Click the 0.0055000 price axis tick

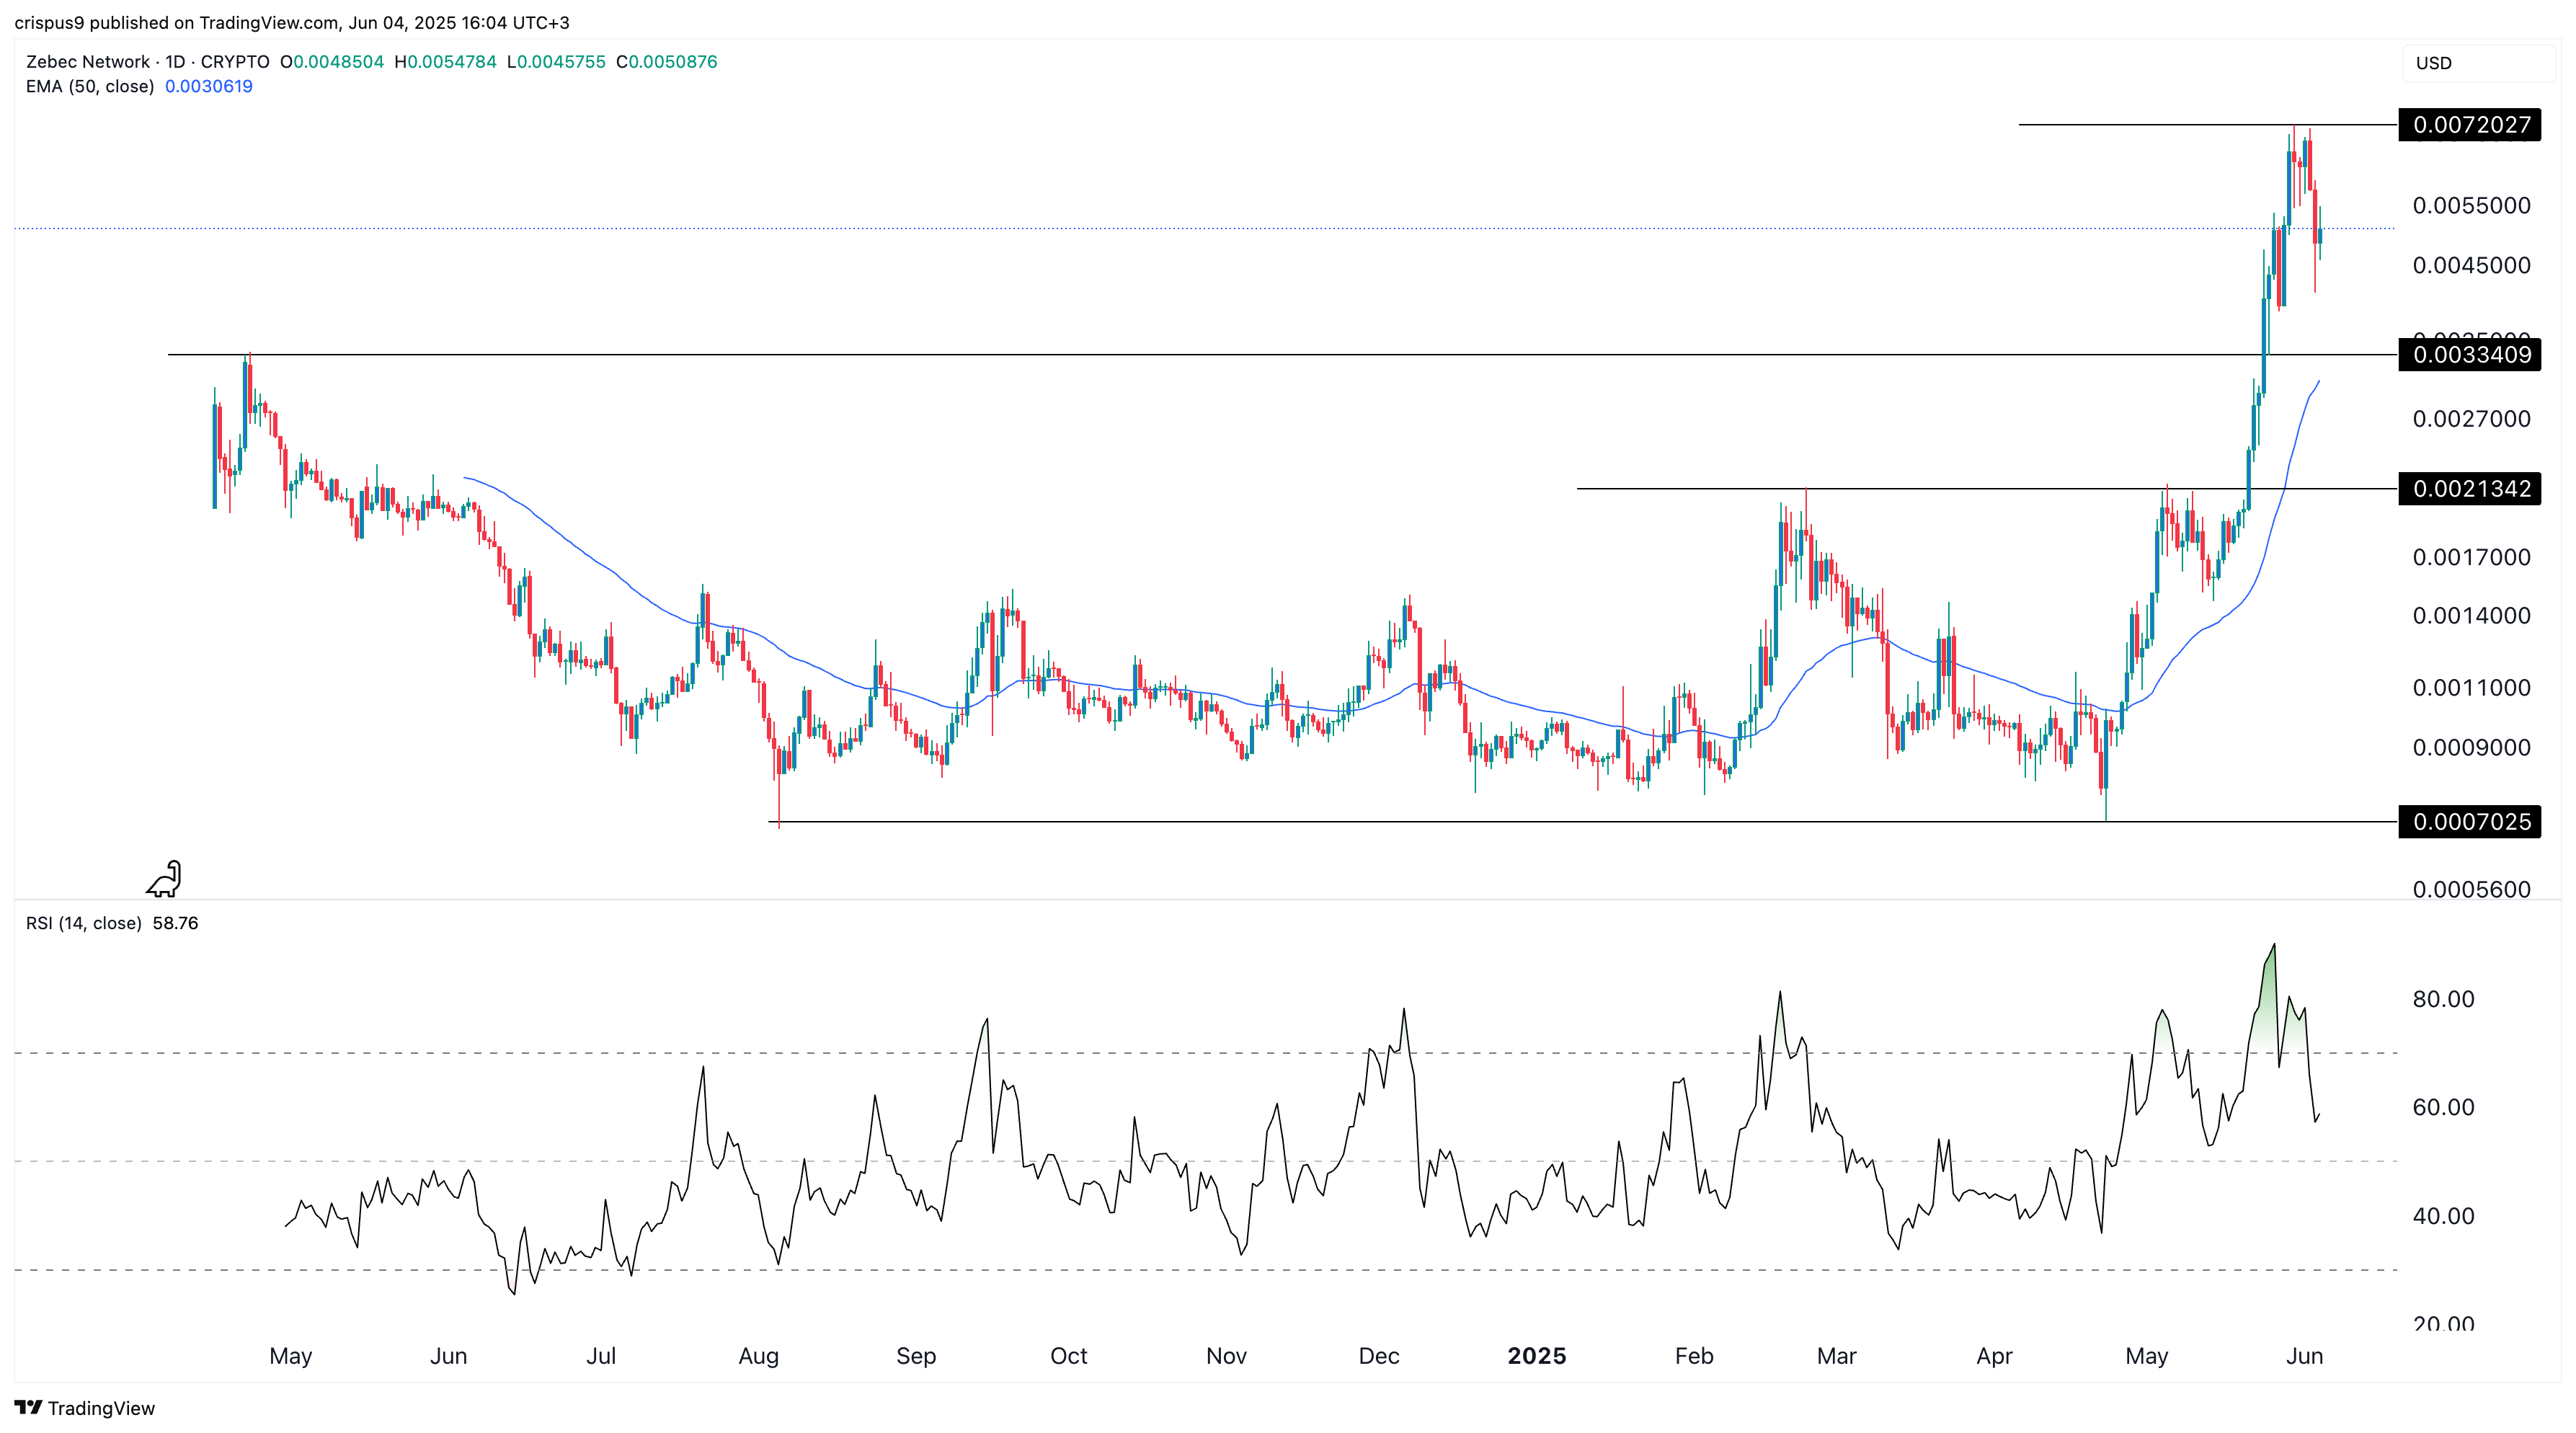coord(2472,206)
